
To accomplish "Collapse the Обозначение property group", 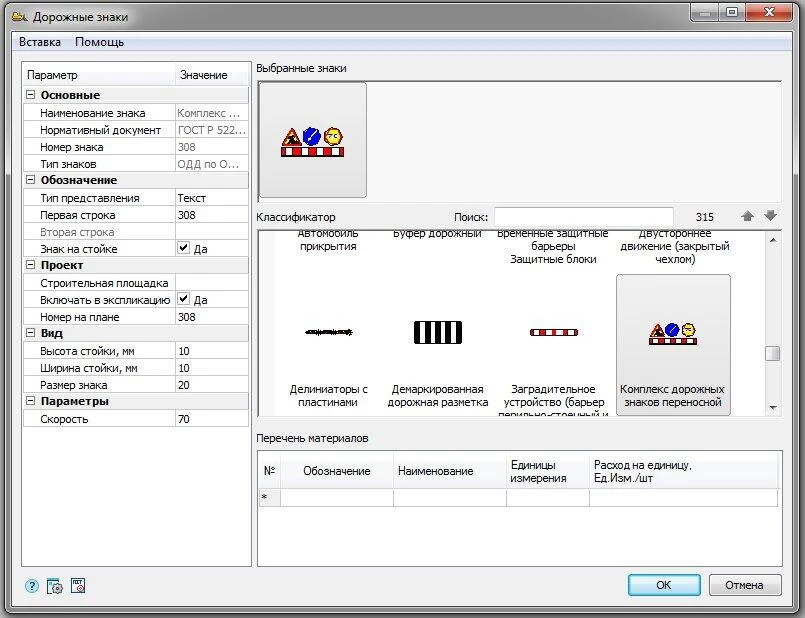I will (x=31, y=181).
